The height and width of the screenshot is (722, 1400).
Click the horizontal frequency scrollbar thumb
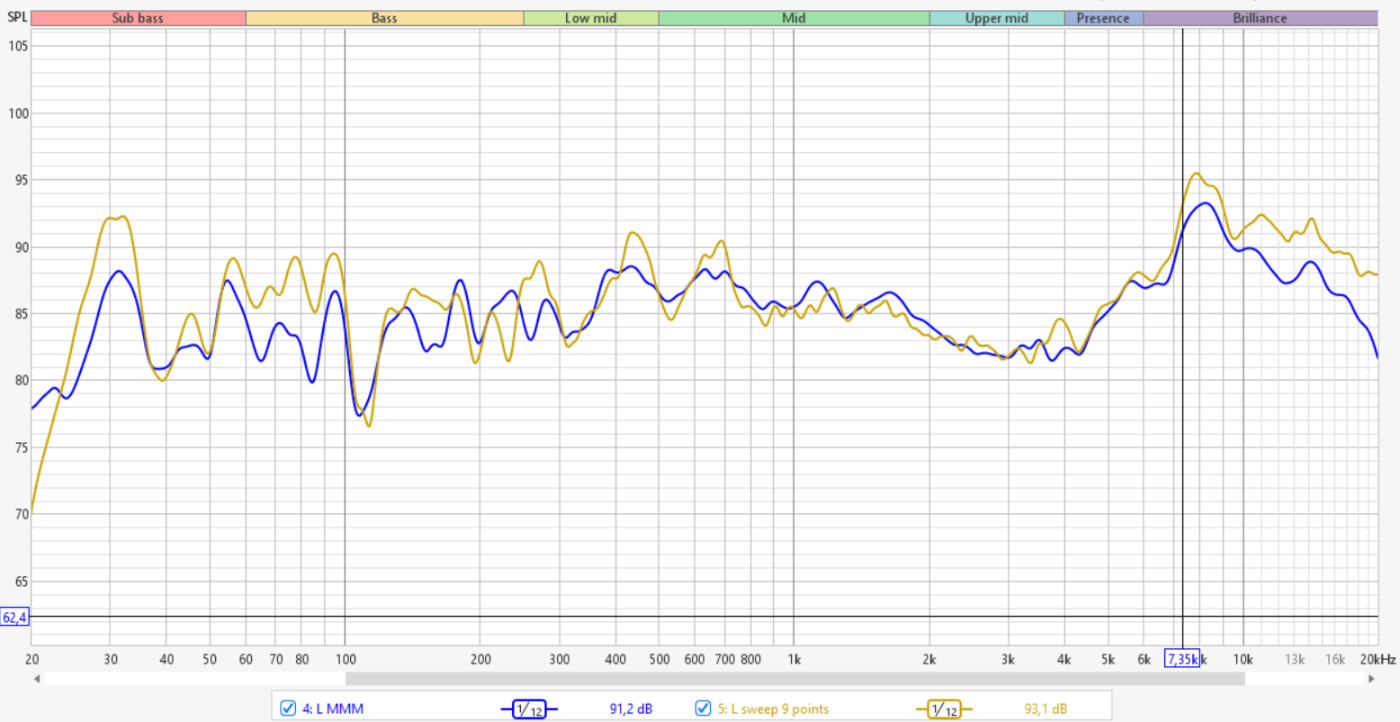click(x=795, y=679)
